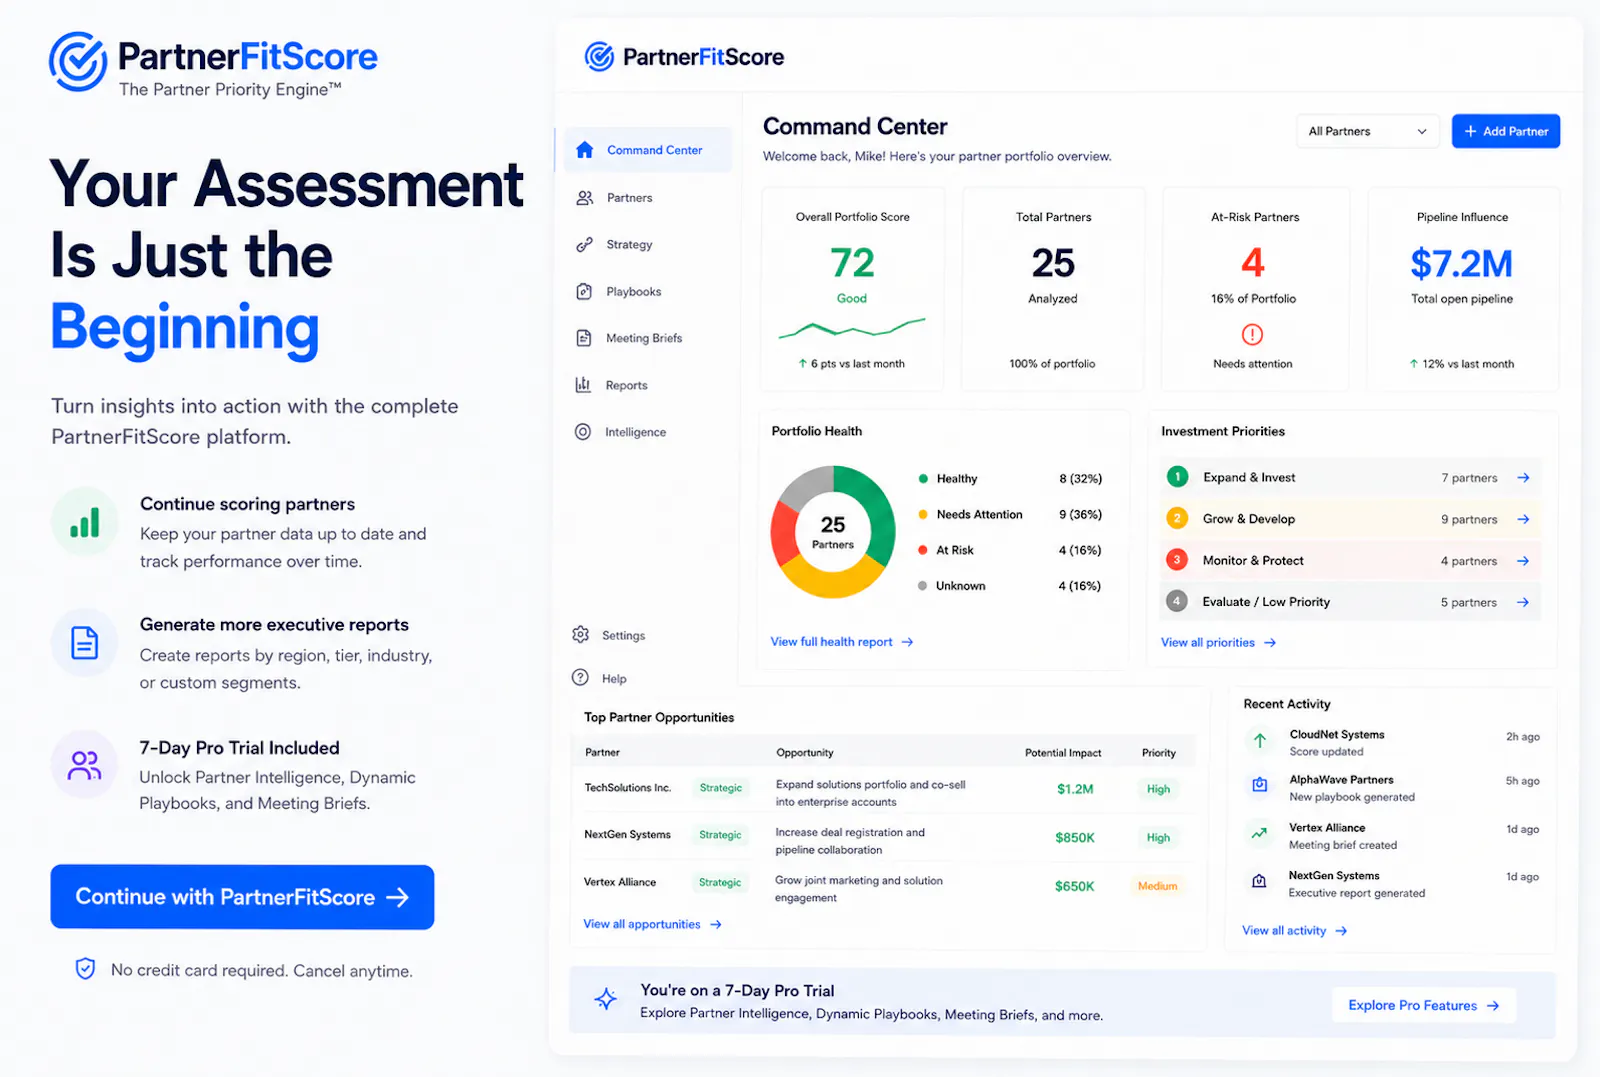The image size is (1600, 1077).
Task: Click the arrow on Expand & Invest row
Action: pyautogui.click(x=1523, y=478)
